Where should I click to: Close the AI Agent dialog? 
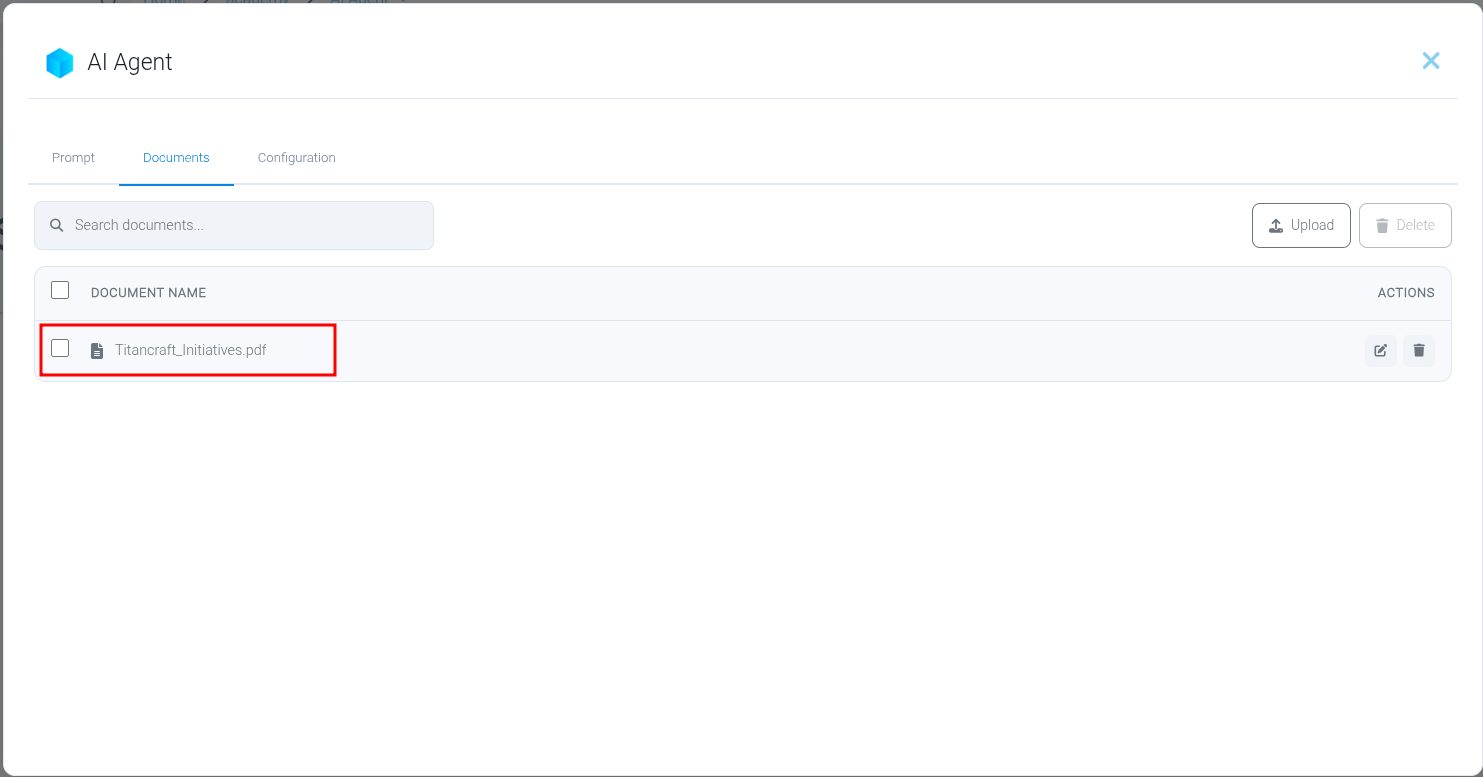coord(1431,61)
